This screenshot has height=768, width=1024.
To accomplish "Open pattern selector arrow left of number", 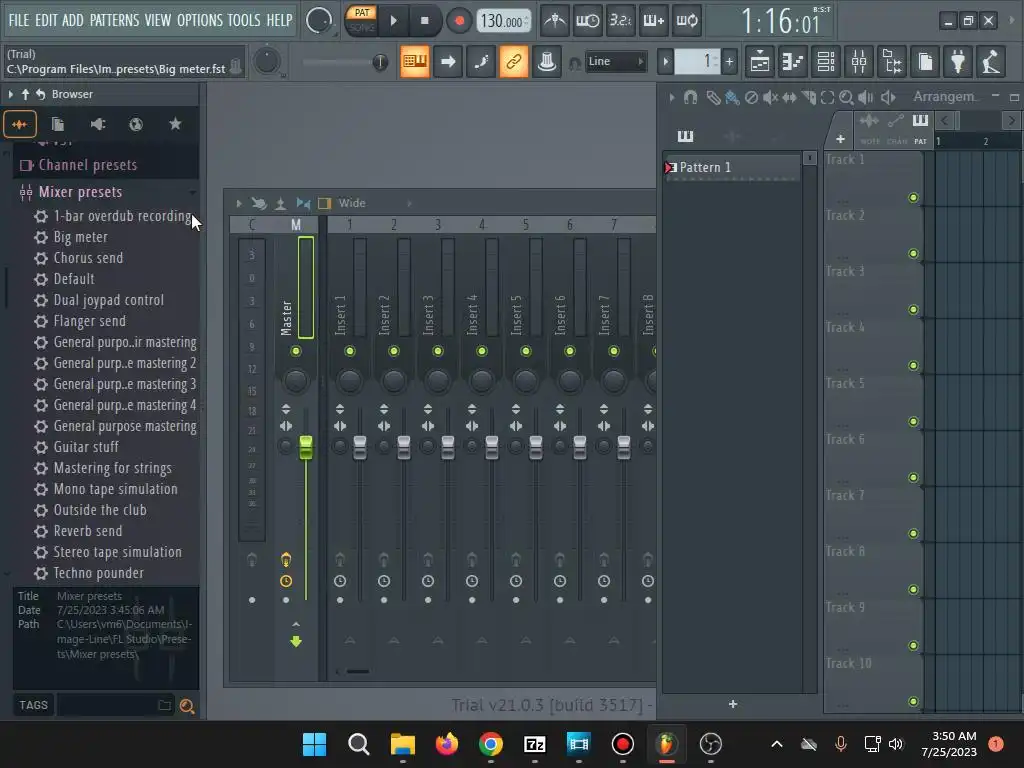I will coord(665,62).
